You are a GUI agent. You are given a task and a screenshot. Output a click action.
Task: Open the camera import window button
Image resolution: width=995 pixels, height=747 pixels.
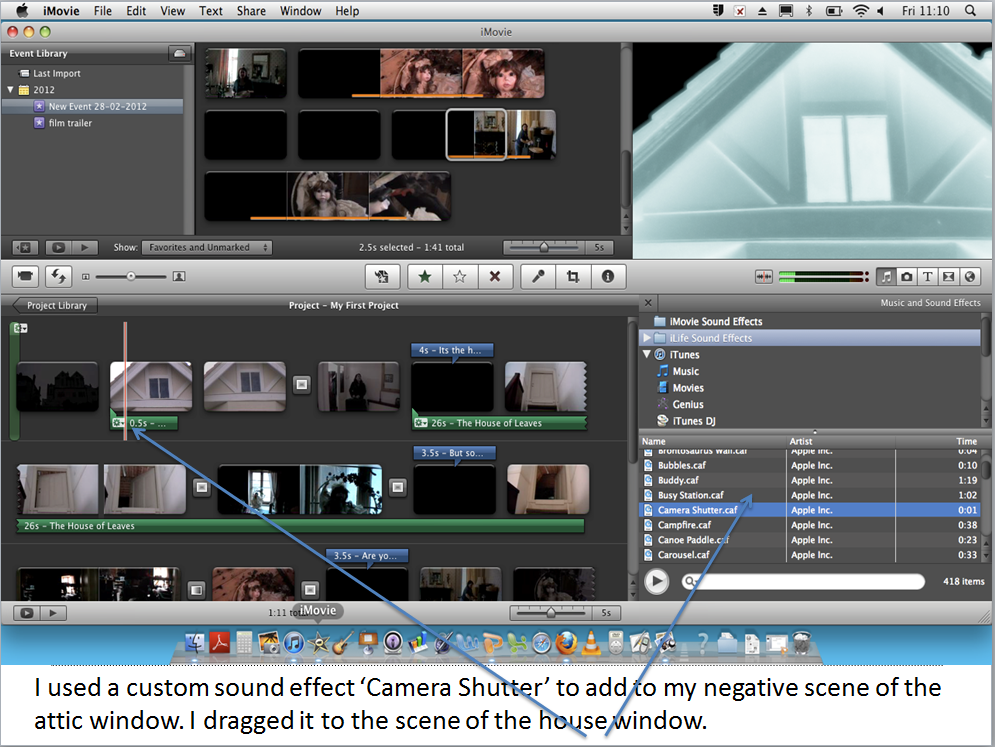tap(25, 276)
